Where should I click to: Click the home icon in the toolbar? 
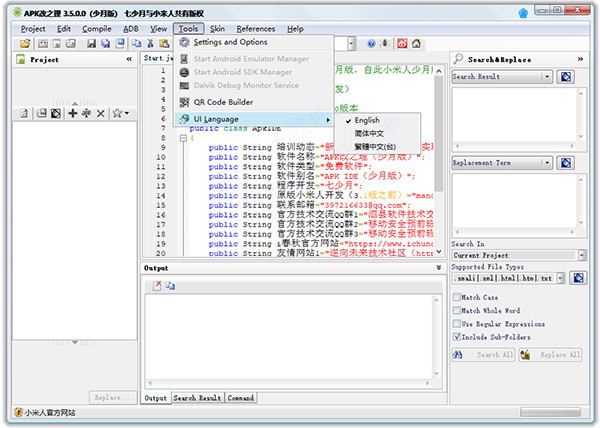(415, 44)
